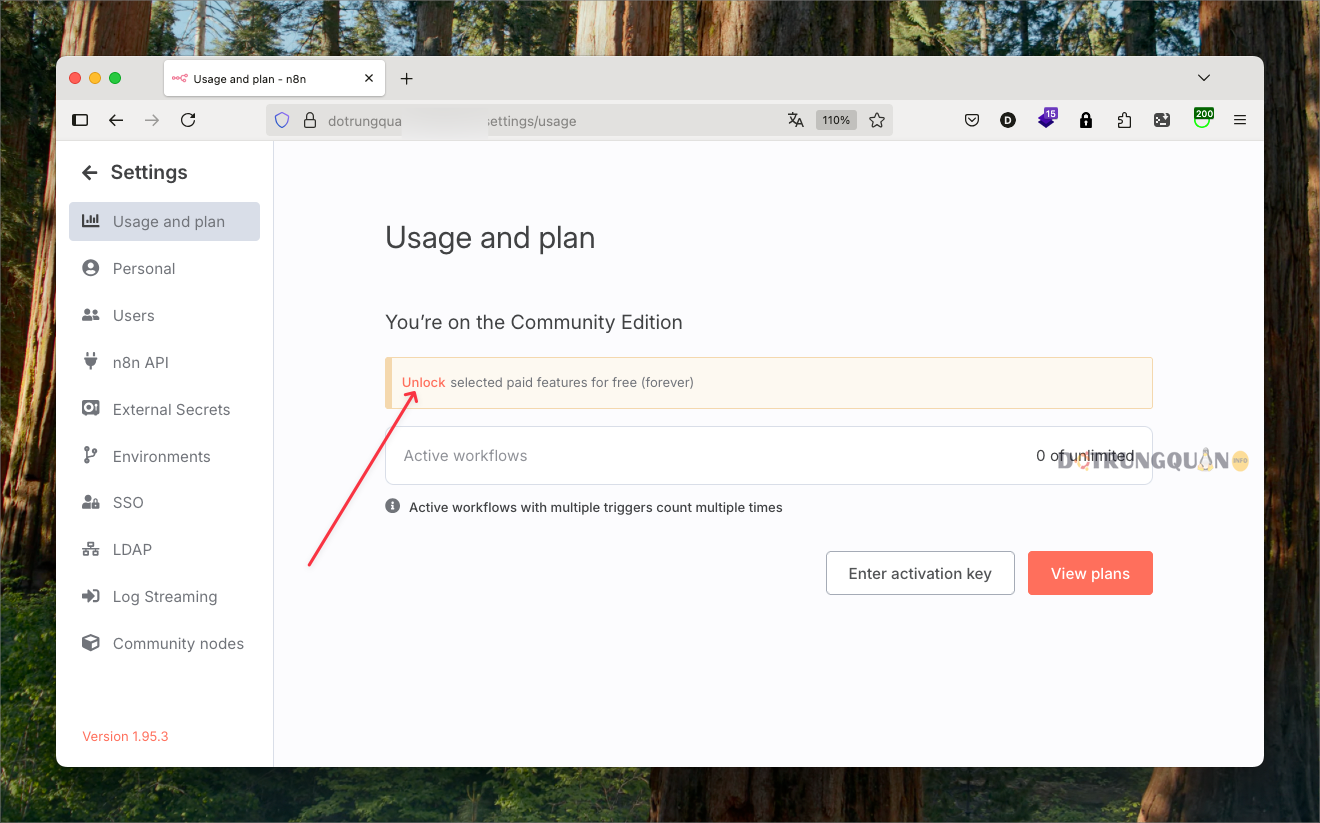Click the browser forward arrow
Image resolution: width=1320 pixels, height=823 pixels.
click(x=152, y=120)
